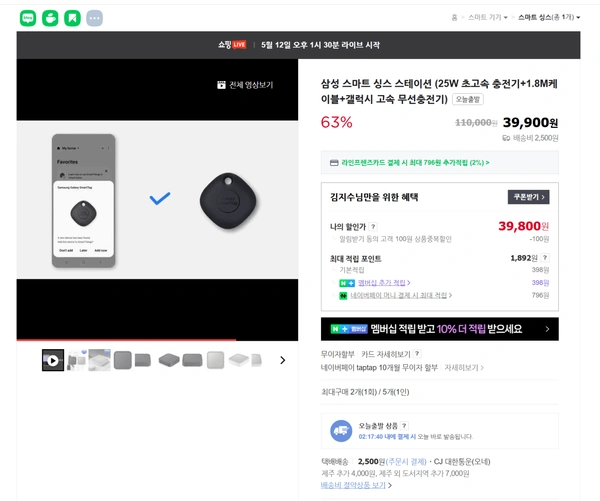Select the second product thumbnail image
This screenshot has height=501, width=600.
pyautogui.click(x=77, y=360)
